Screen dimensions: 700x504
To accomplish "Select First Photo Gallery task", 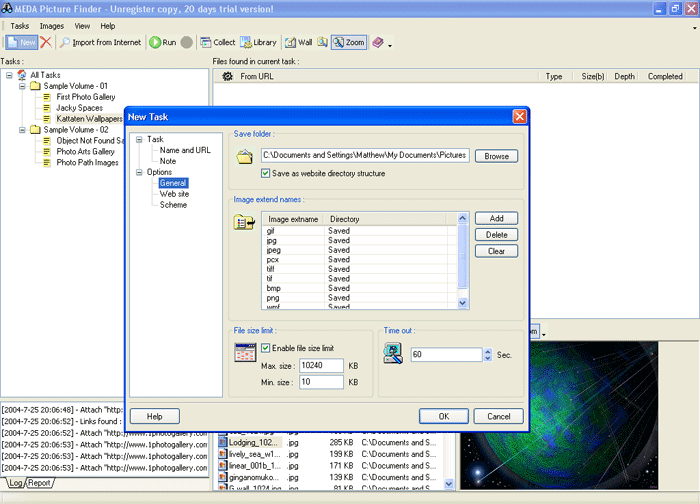I will tap(86, 97).
